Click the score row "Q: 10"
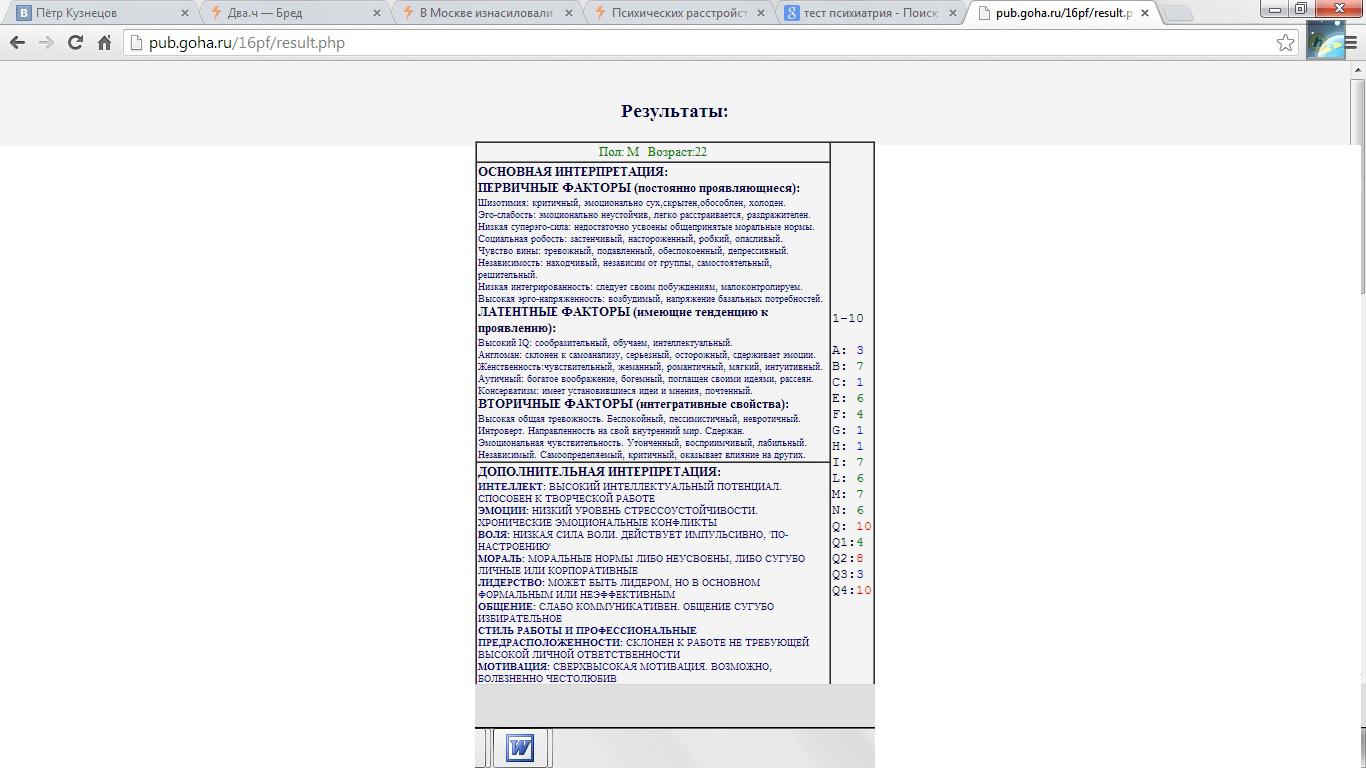 852,527
